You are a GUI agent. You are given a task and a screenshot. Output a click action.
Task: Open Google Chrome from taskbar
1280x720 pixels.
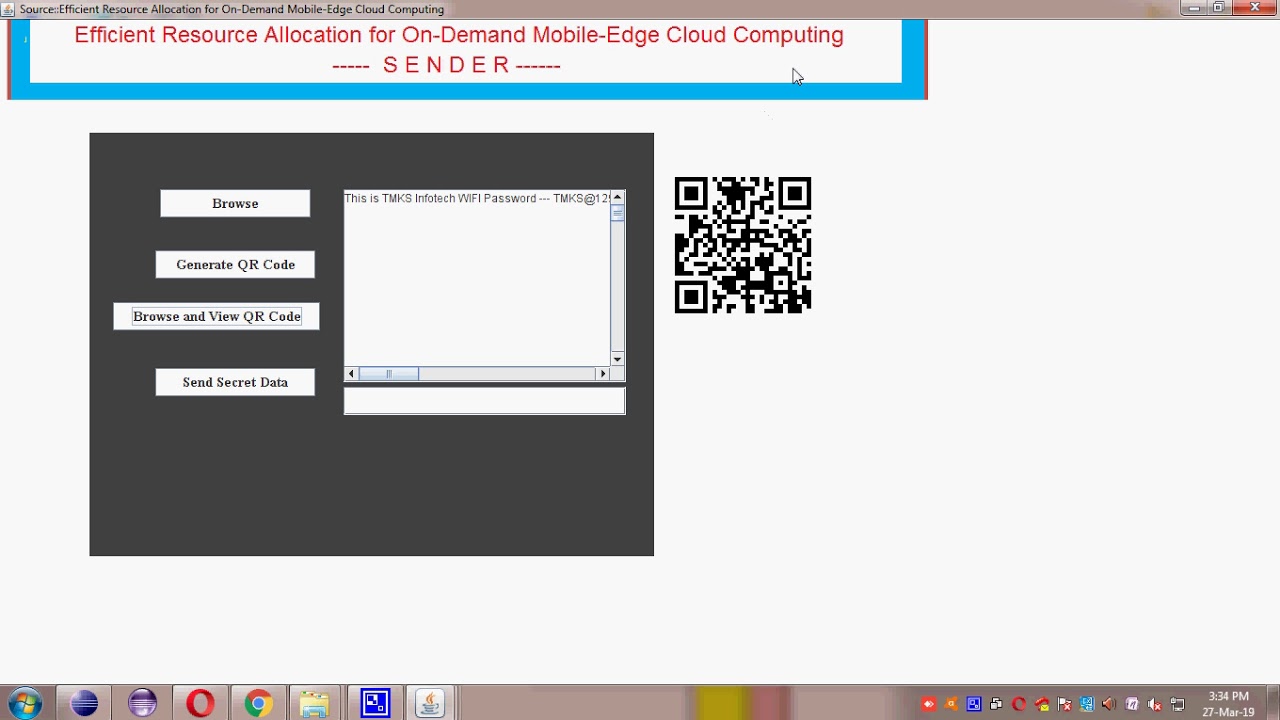tap(258, 704)
